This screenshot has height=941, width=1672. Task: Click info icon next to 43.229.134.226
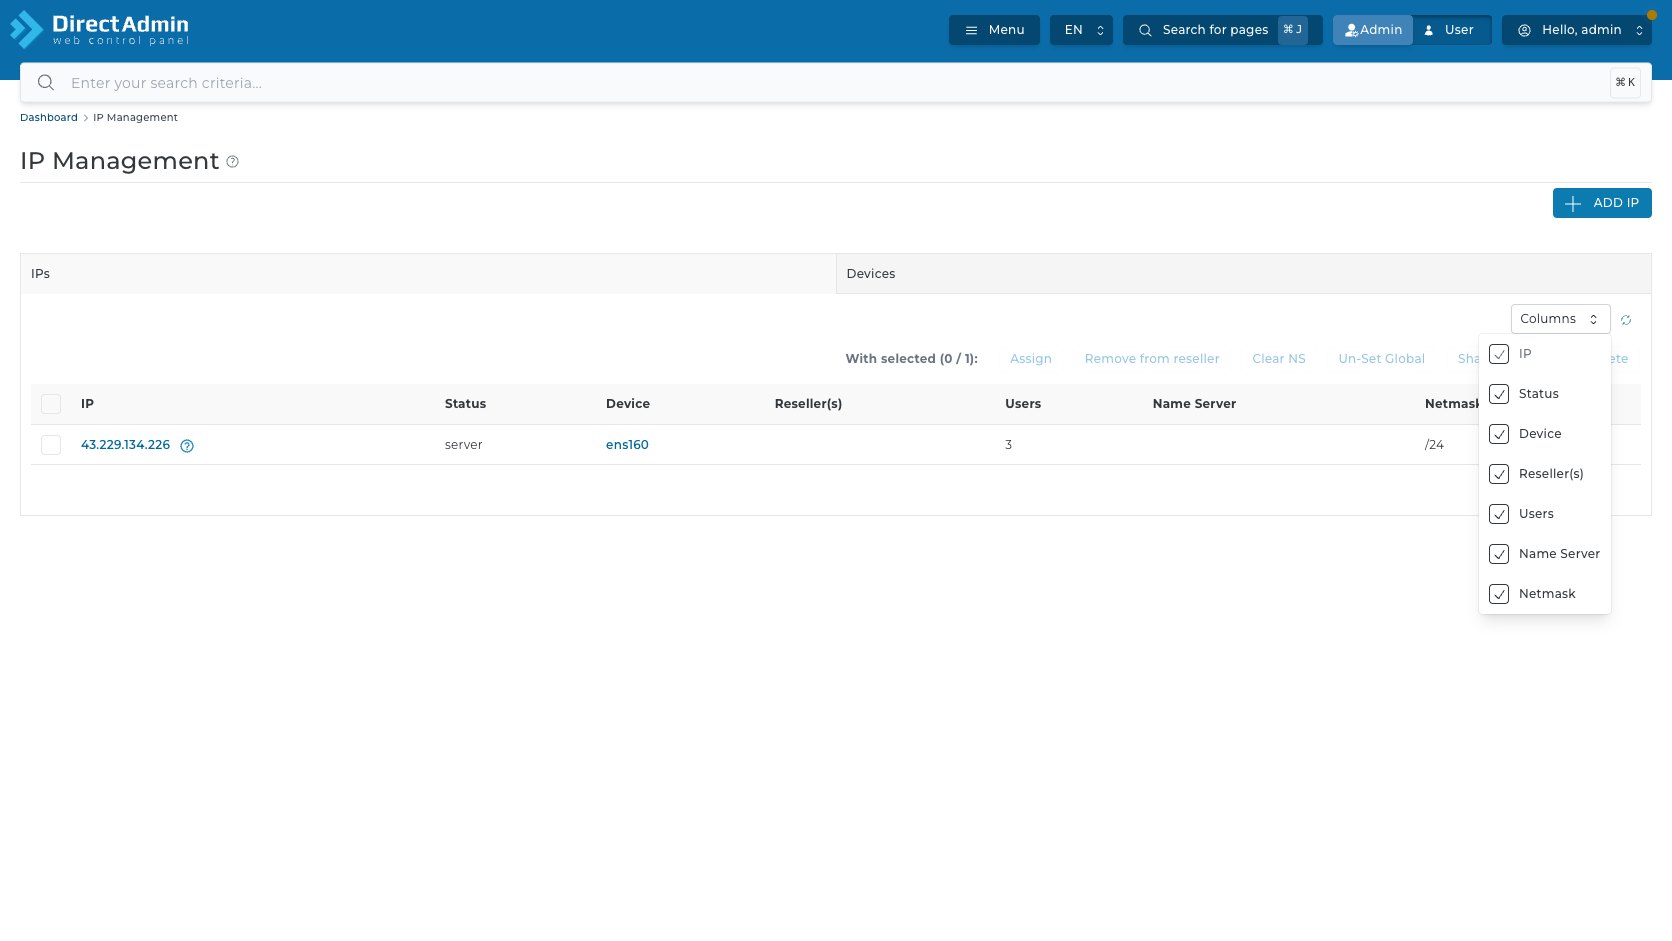coord(187,446)
